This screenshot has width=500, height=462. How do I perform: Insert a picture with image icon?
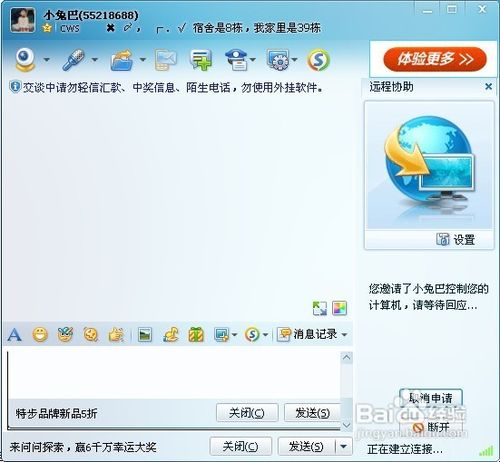pyautogui.click(x=145, y=334)
